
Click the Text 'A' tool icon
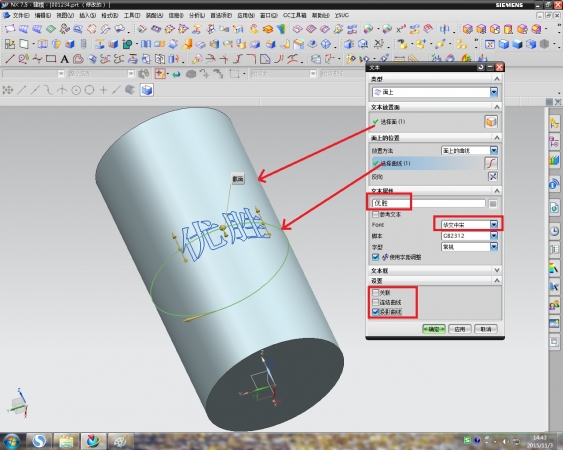click(x=64, y=59)
